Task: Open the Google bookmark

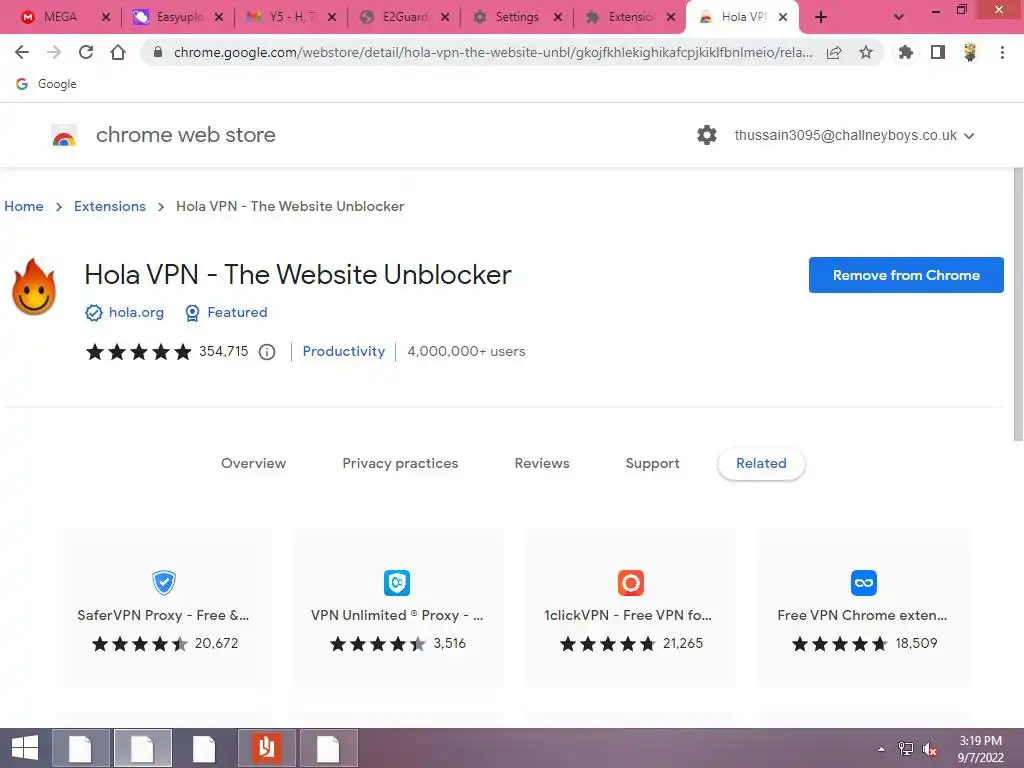Action: point(47,84)
